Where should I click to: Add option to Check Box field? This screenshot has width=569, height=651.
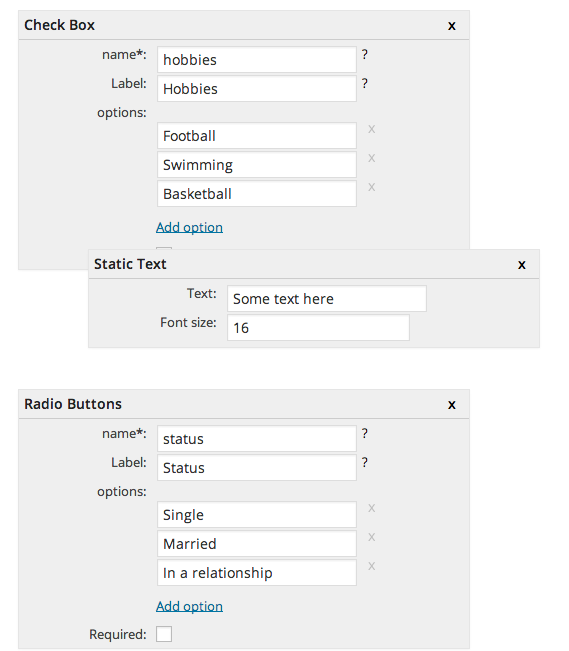(189, 228)
